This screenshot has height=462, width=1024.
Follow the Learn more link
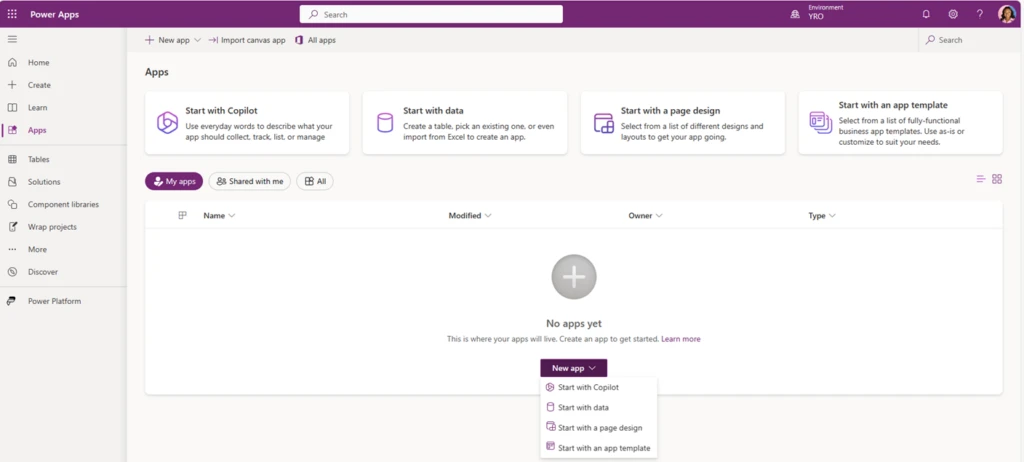(x=680, y=339)
